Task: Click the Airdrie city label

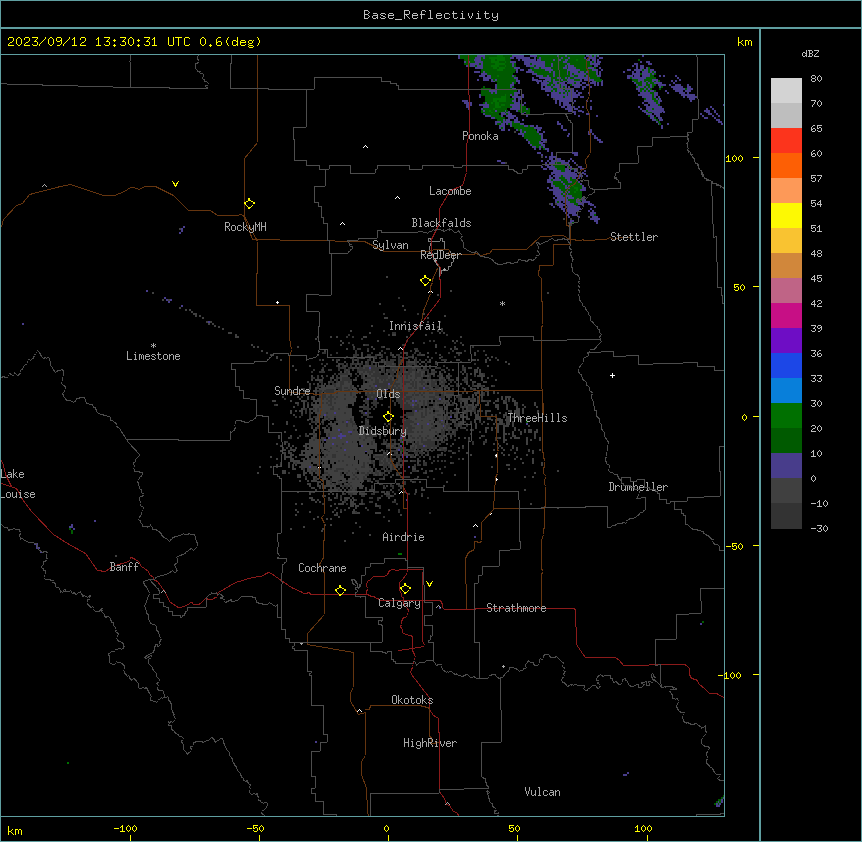Action: click(404, 537)
